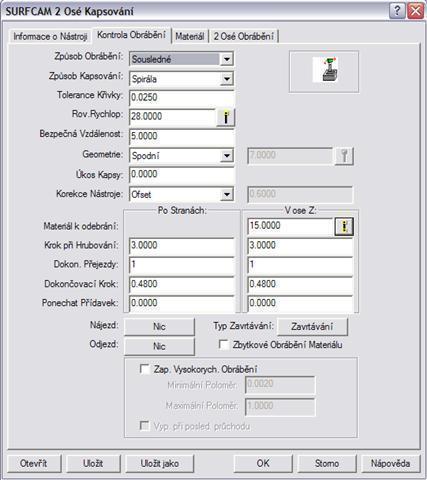Click Materiál k odebrání V ose Z field

(x=290, y=226)
